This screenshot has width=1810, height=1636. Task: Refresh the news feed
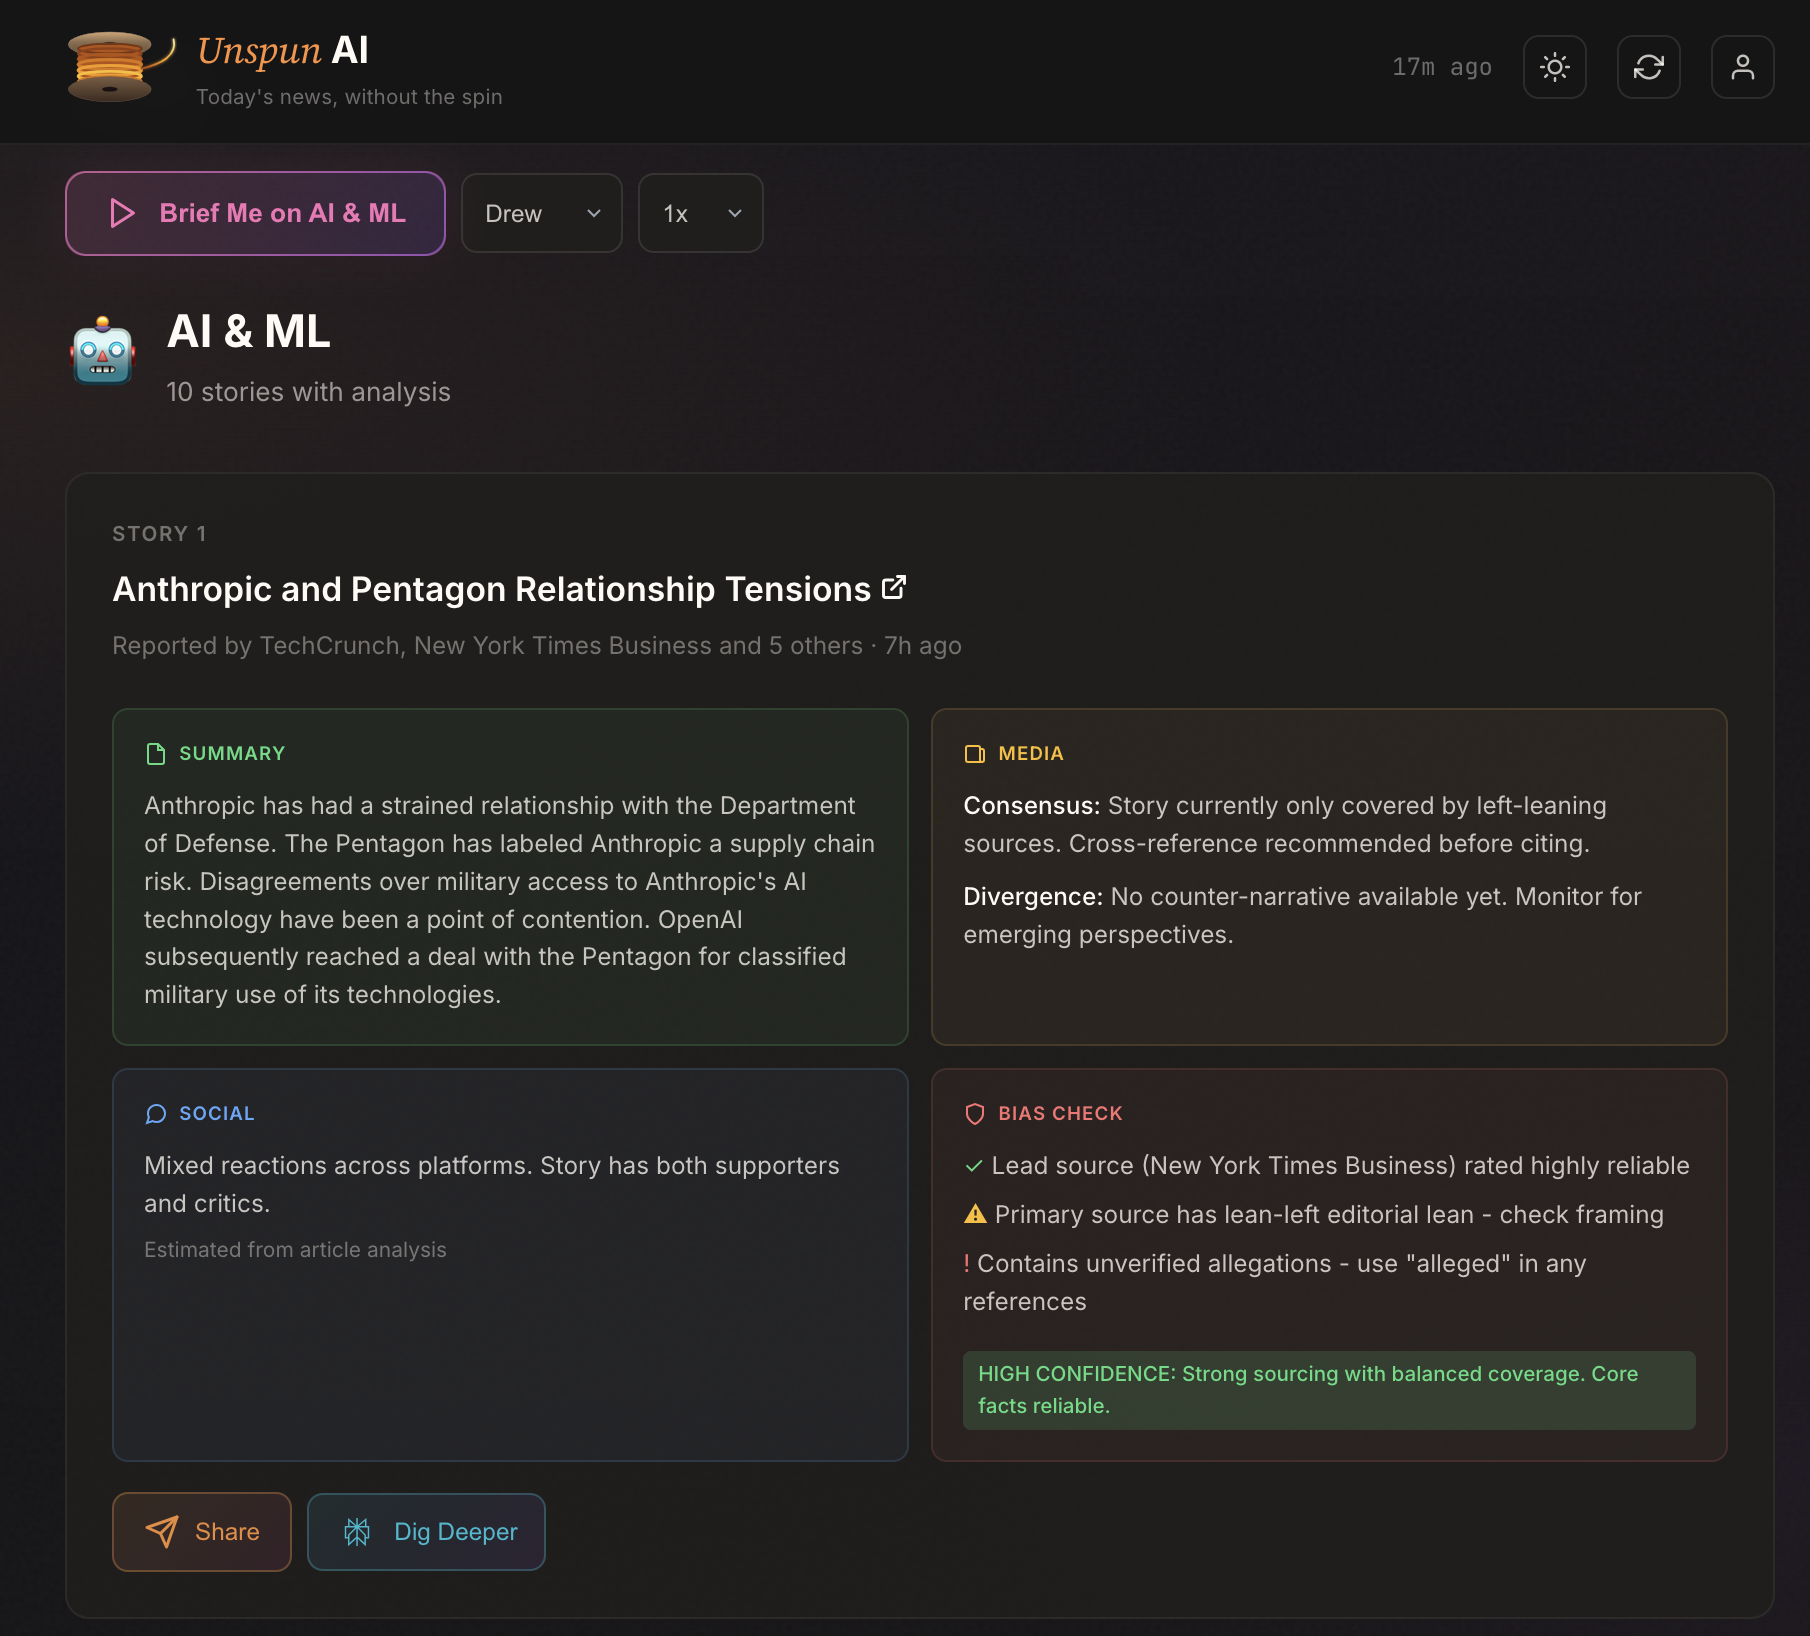pos(1649,67)
